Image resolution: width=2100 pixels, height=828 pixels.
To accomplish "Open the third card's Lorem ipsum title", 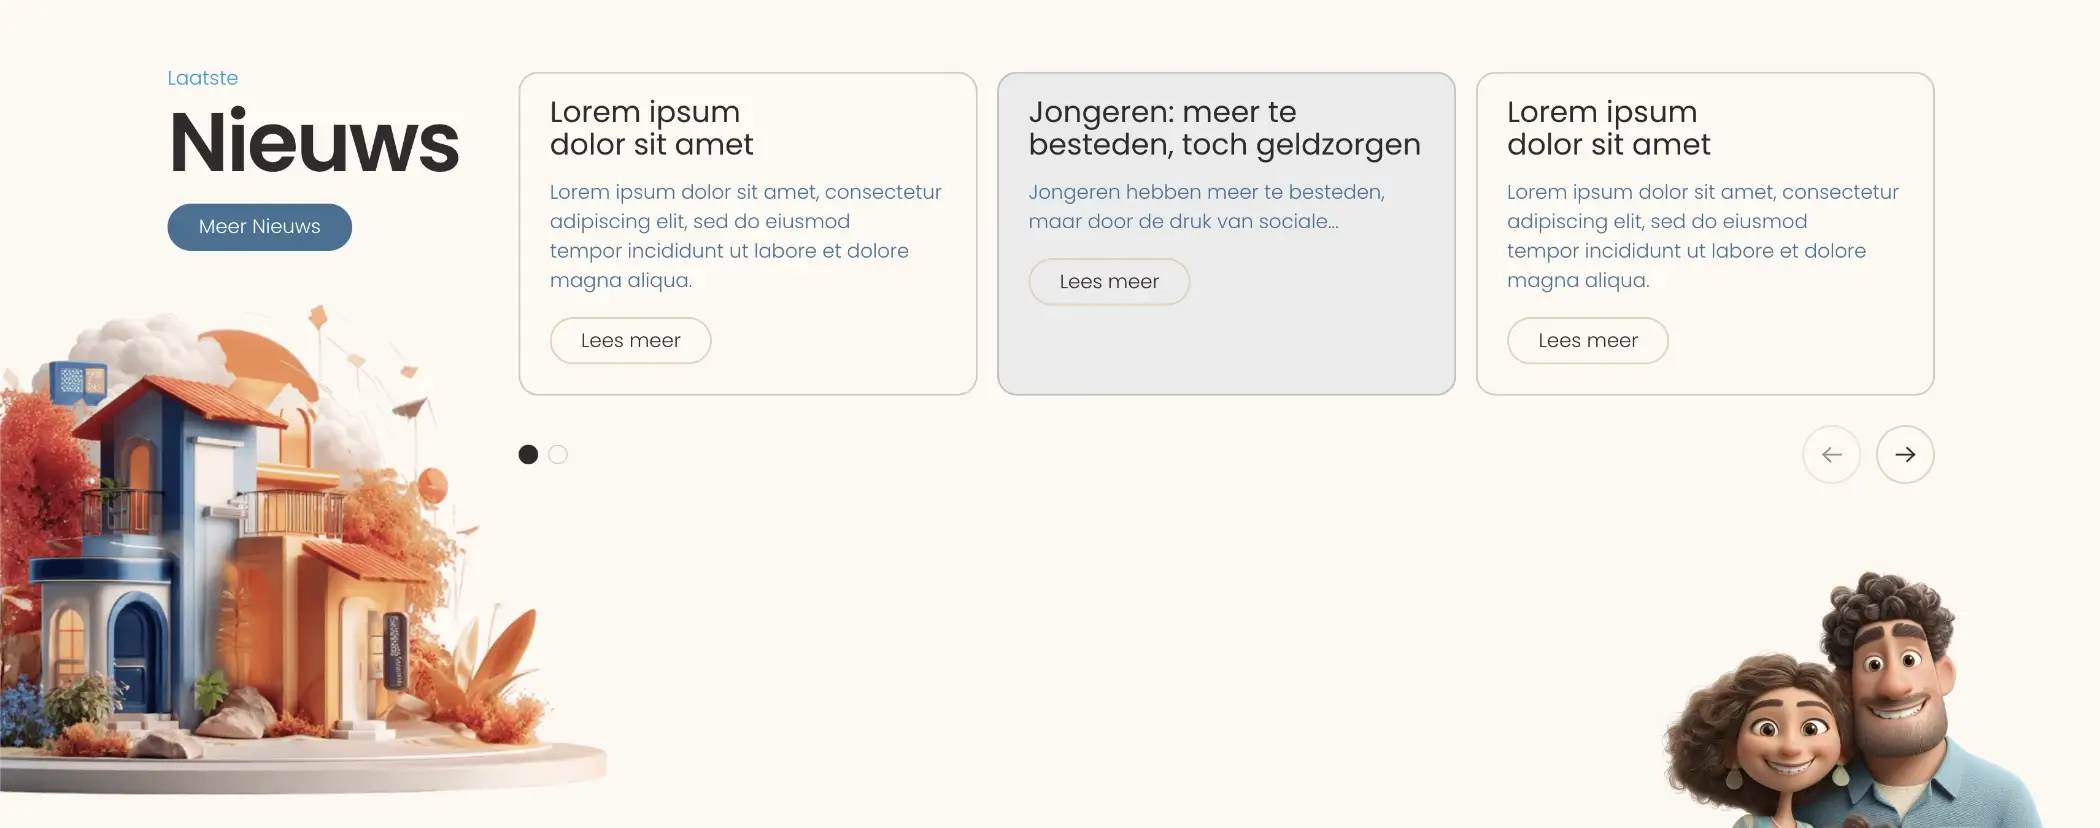I will tap(1608, 129).
